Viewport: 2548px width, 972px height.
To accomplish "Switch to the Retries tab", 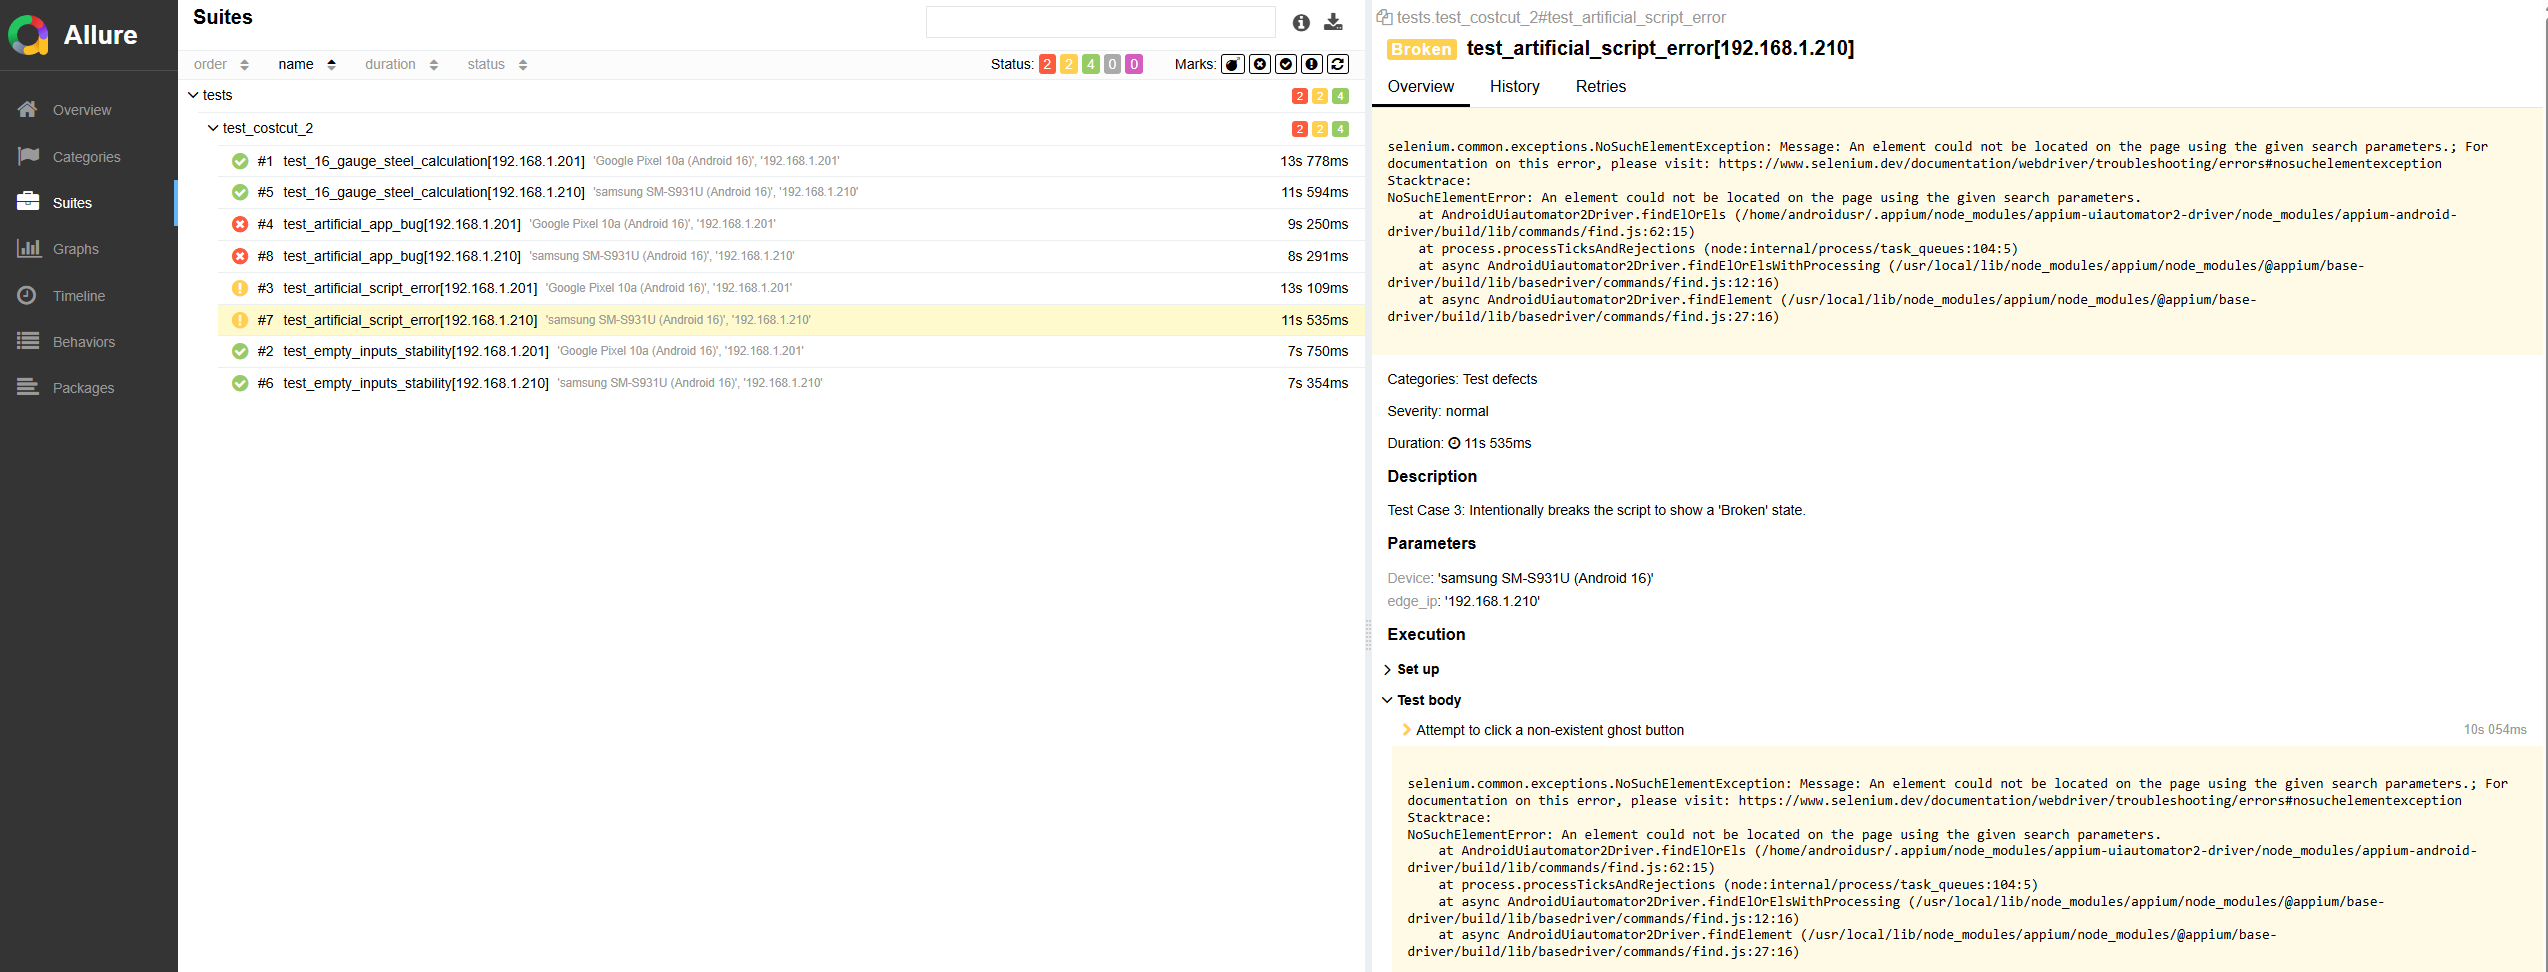I will coord(1600,87).
